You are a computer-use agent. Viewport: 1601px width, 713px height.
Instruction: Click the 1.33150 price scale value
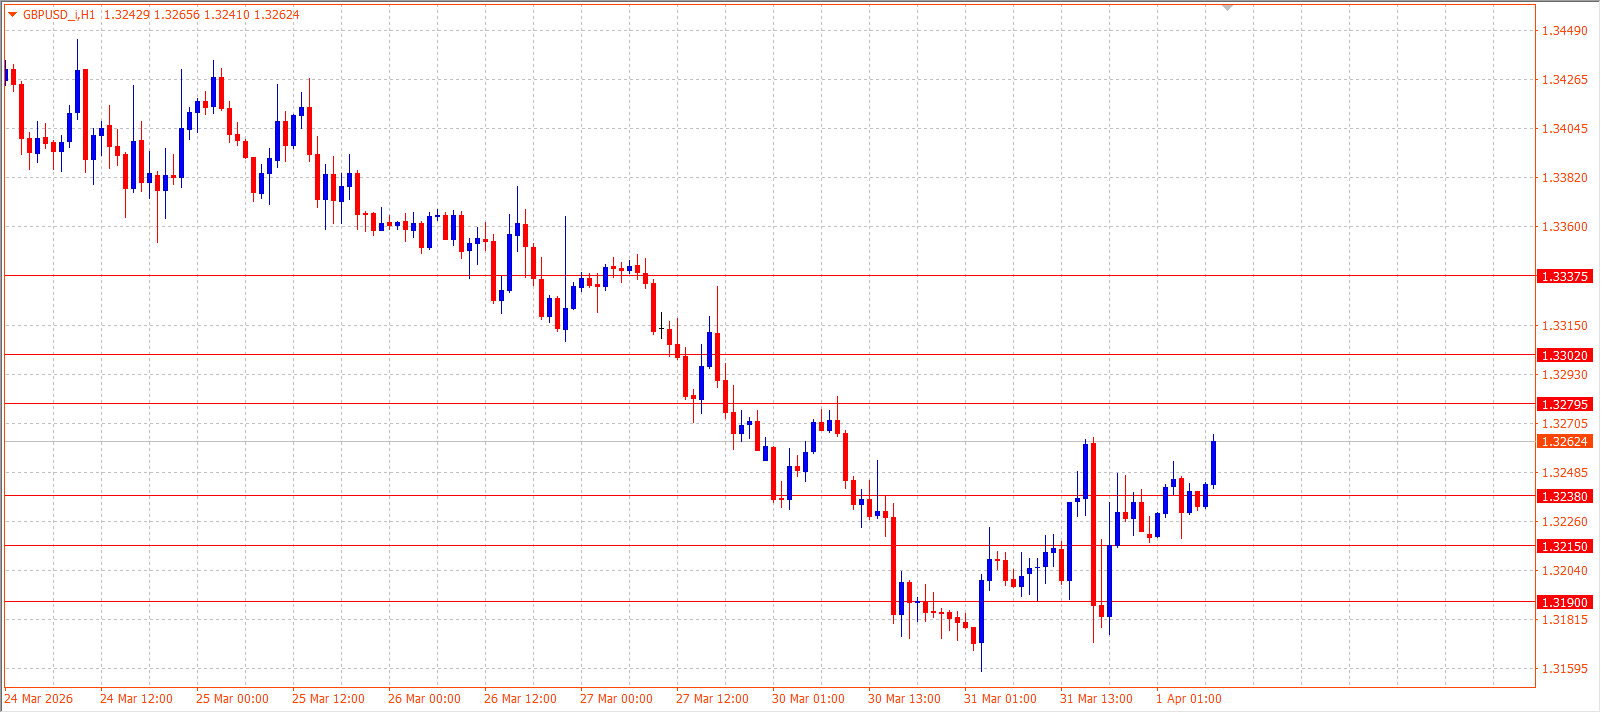point(1564,326)
